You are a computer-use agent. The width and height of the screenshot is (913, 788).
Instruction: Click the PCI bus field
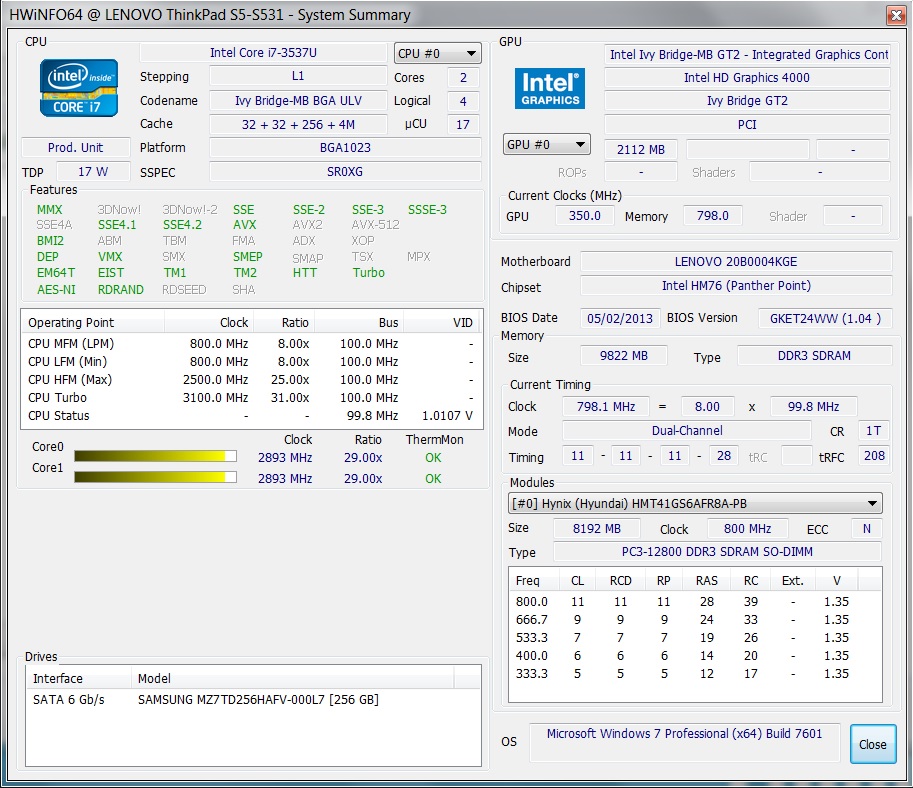click(747, 125)
